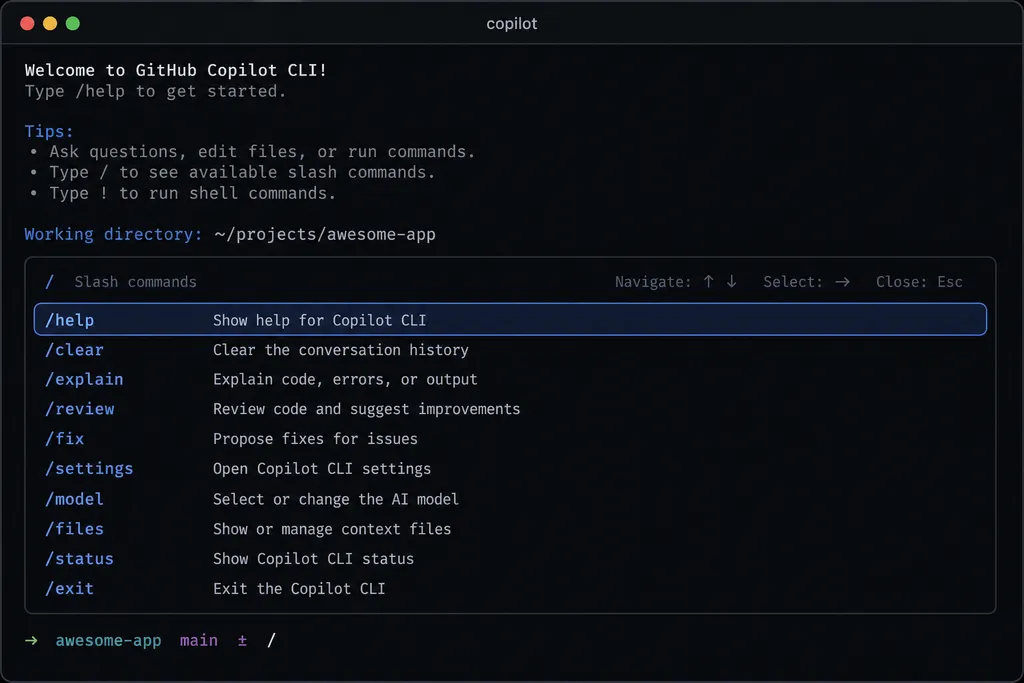Pick the /status command
This screenshot has height=683, width=1024.
[x=510, y=559]
